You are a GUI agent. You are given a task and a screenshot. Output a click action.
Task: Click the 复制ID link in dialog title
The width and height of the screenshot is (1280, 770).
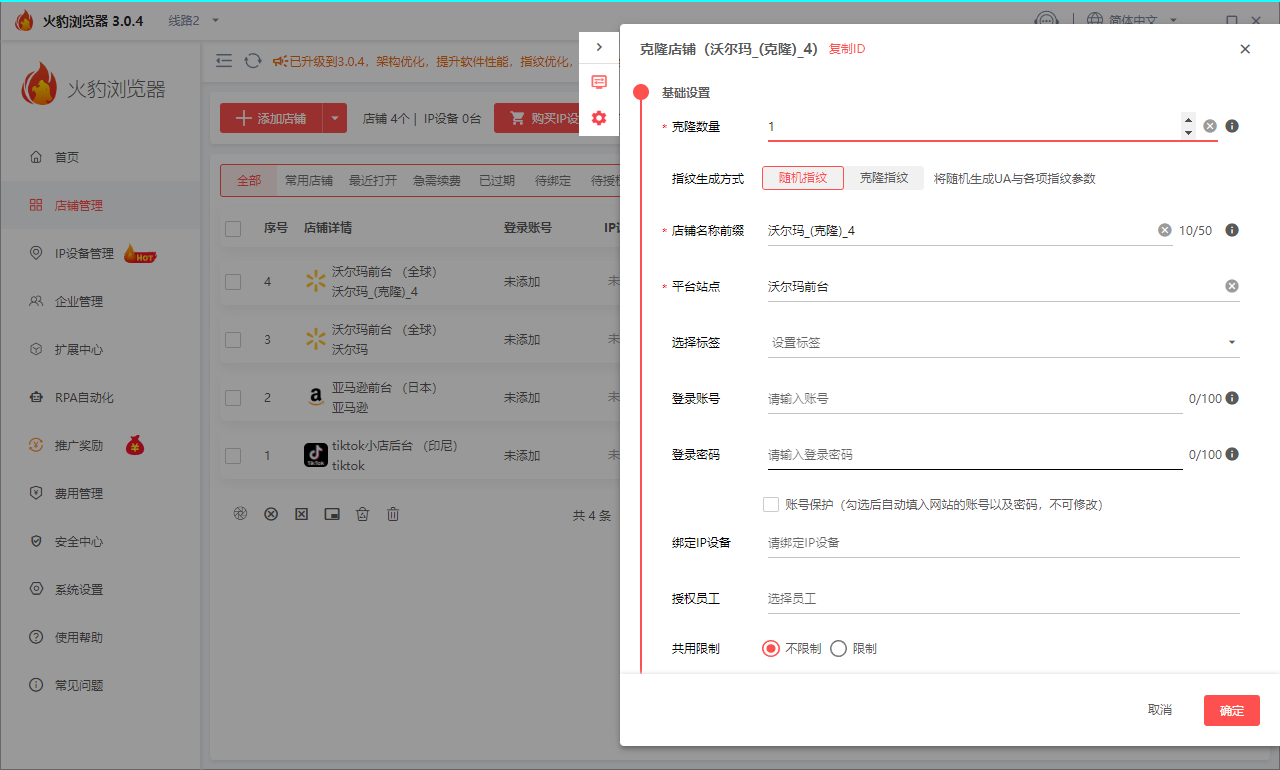click(x=847, y=48)
